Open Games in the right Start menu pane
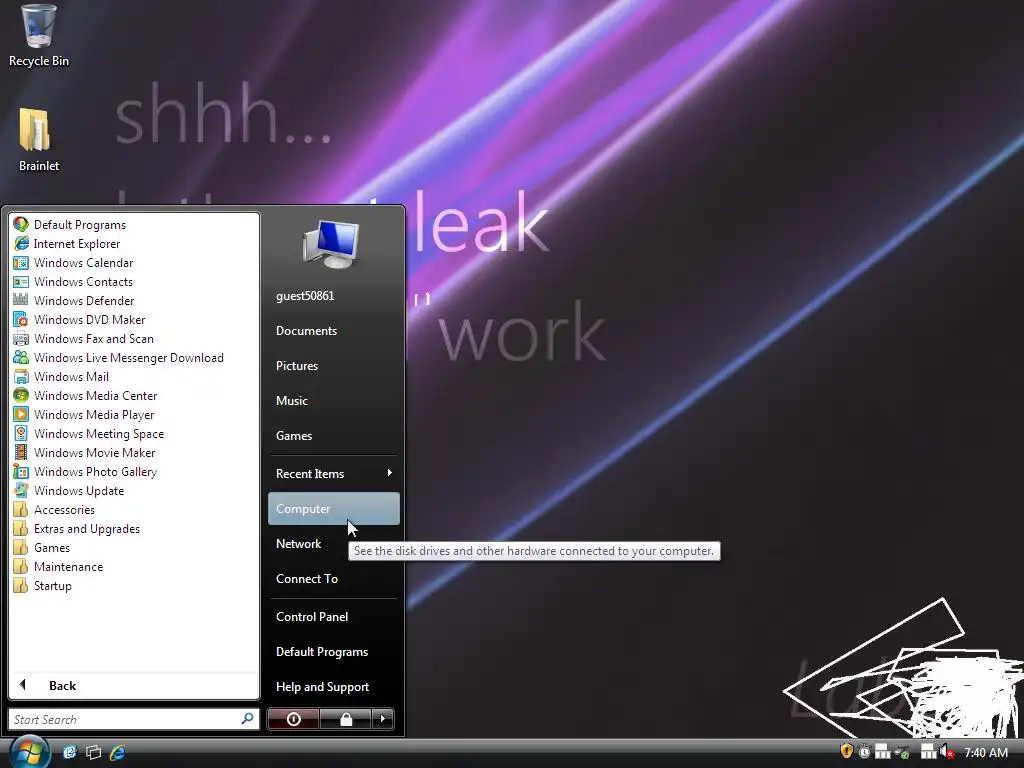Screen dimensions: 1024x768 click(333, 436)
